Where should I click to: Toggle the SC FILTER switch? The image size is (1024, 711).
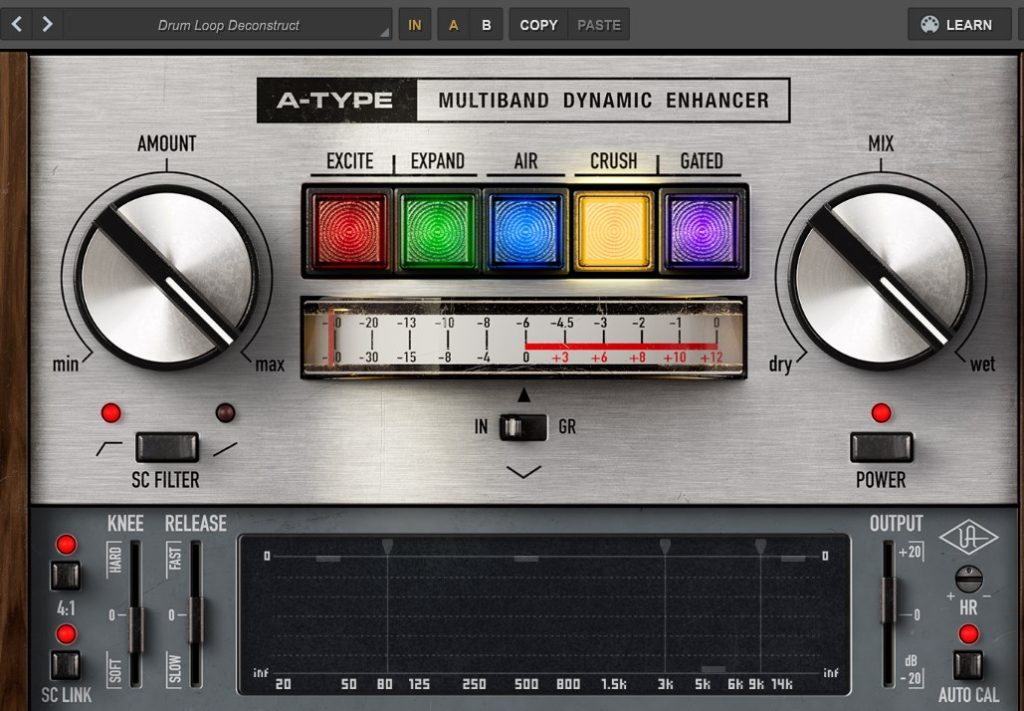tap(167, 447)
